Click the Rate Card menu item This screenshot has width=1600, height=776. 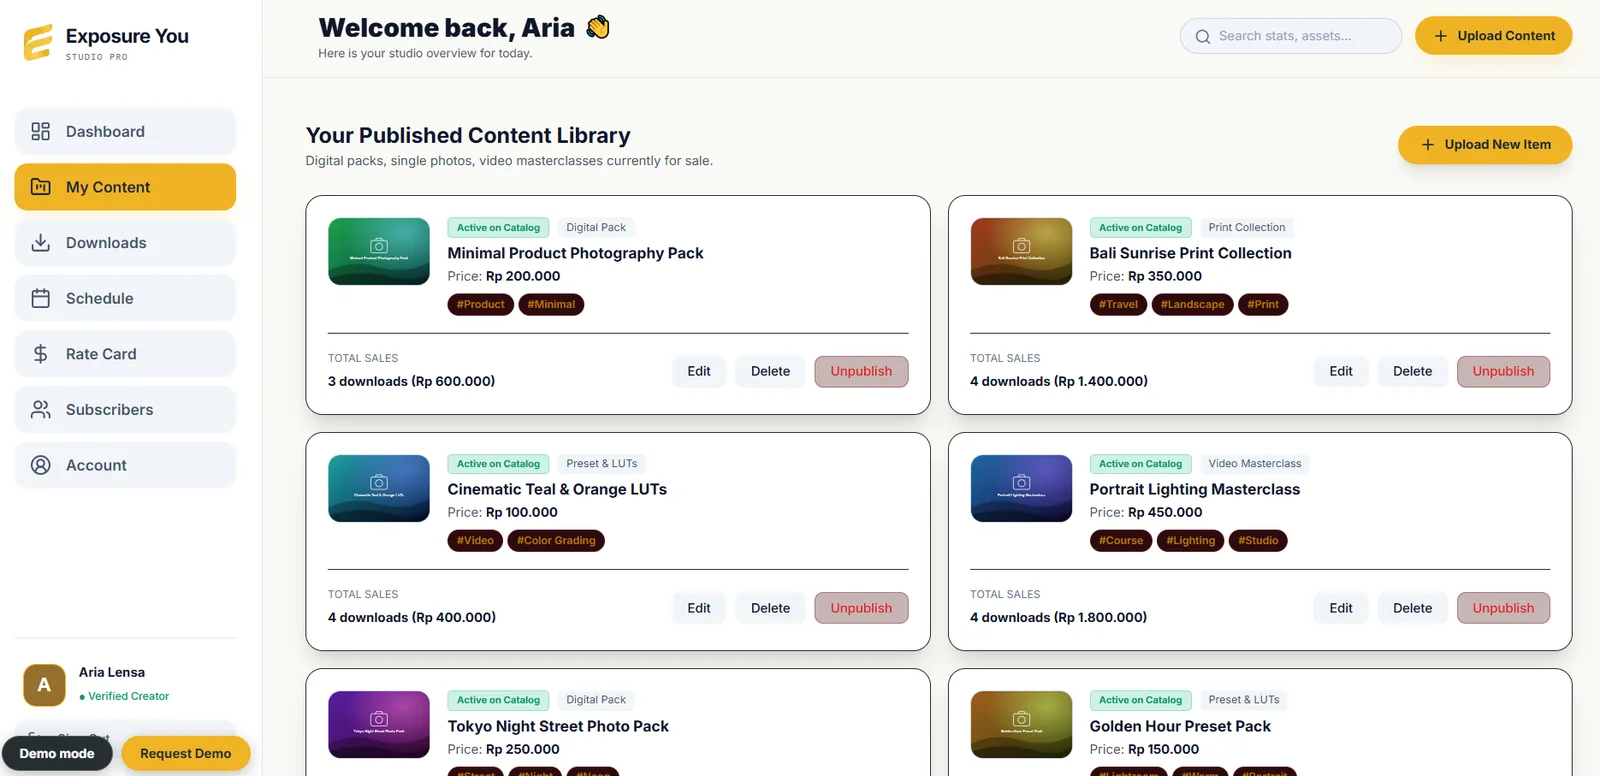125,354
